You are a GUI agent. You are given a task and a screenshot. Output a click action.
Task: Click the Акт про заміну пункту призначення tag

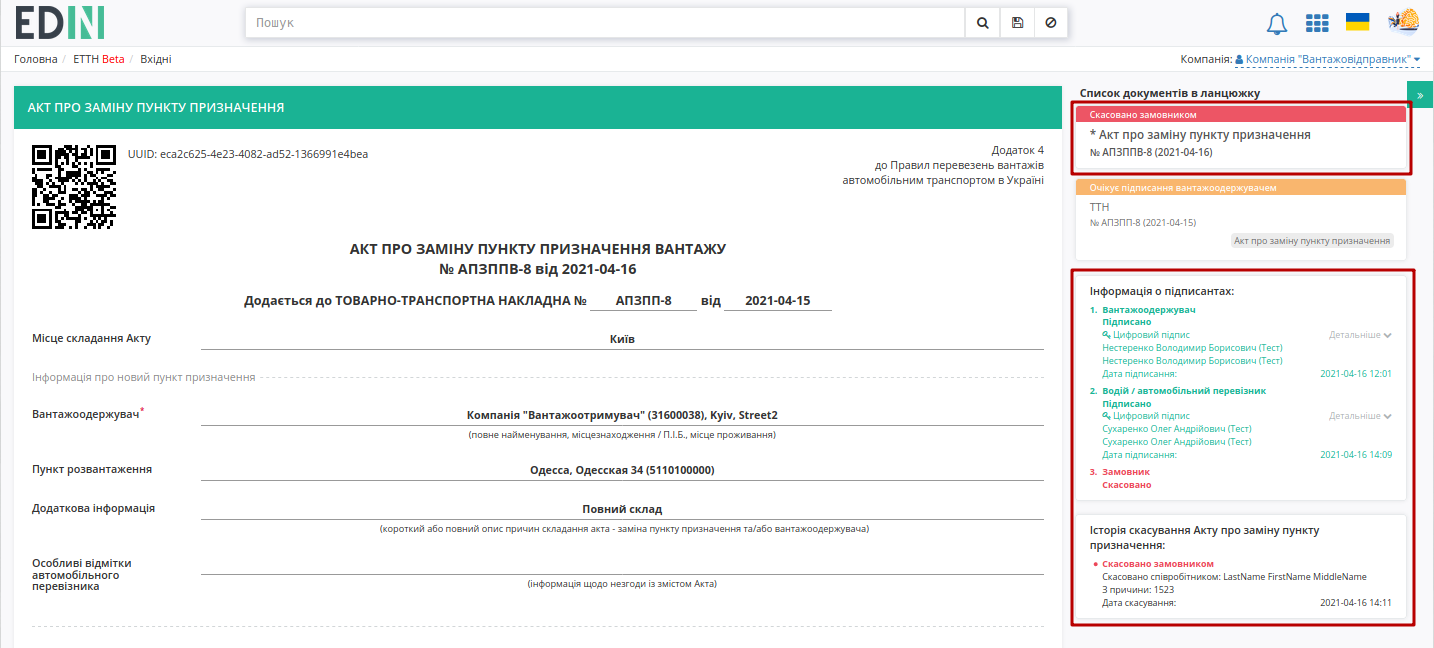tap(1312, 241)
